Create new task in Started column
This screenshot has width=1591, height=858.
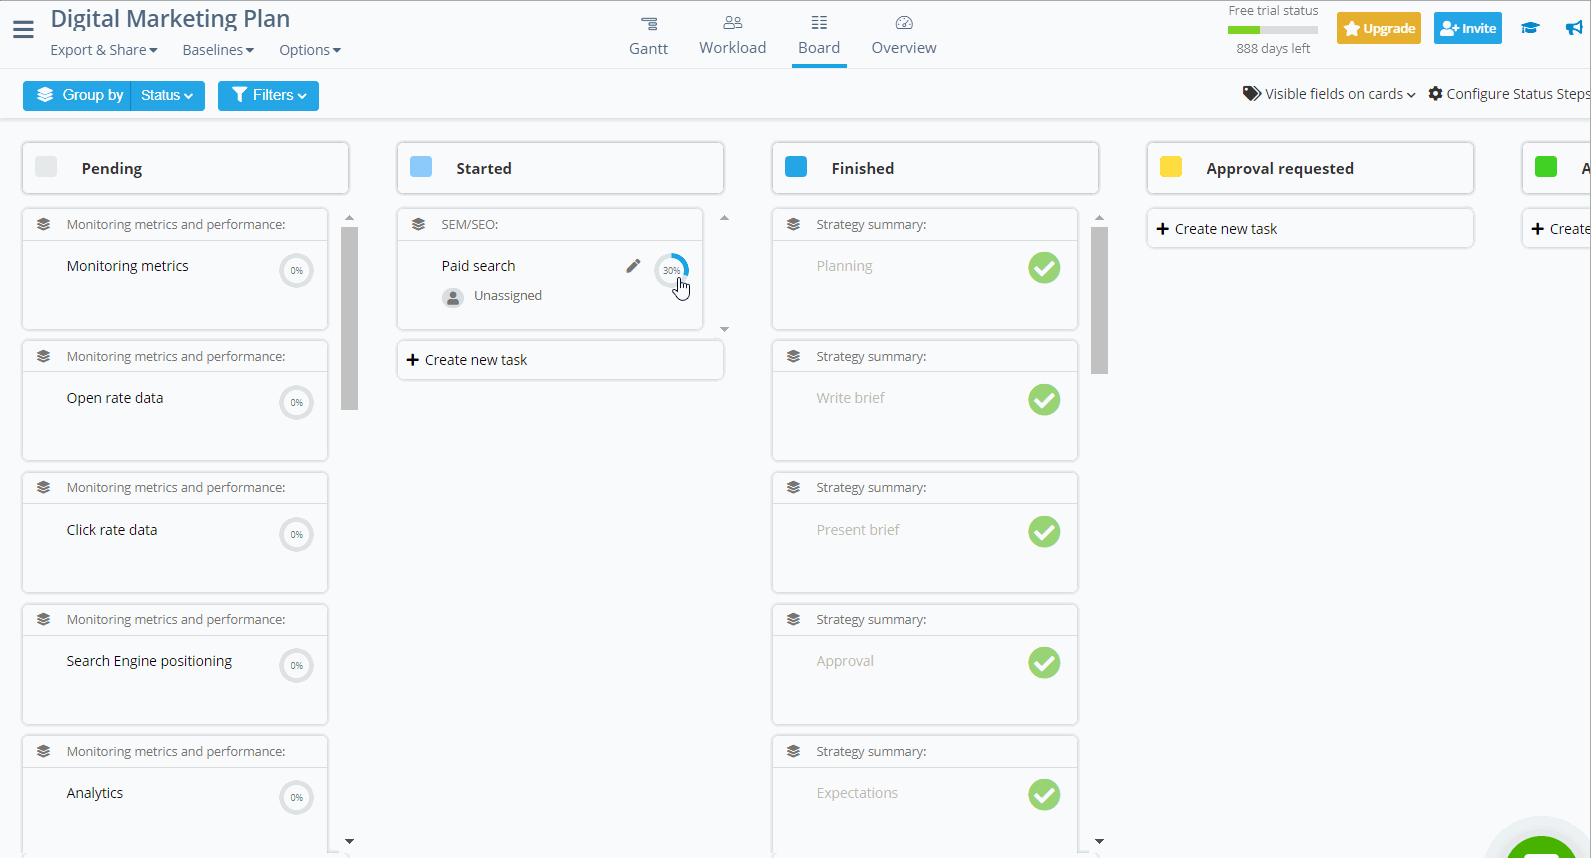pyautogui.click(x=560, y=360)
